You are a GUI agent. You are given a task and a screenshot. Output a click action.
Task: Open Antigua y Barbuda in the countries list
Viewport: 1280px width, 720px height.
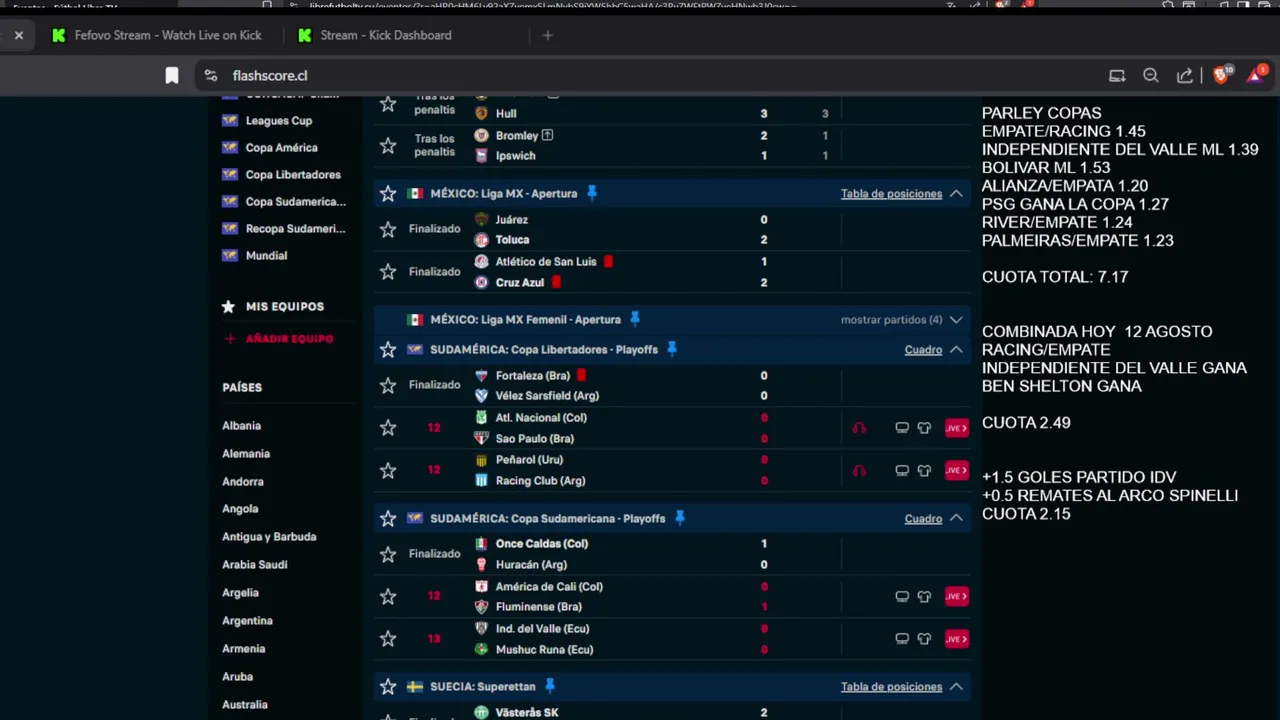click(x=269, y=537)
